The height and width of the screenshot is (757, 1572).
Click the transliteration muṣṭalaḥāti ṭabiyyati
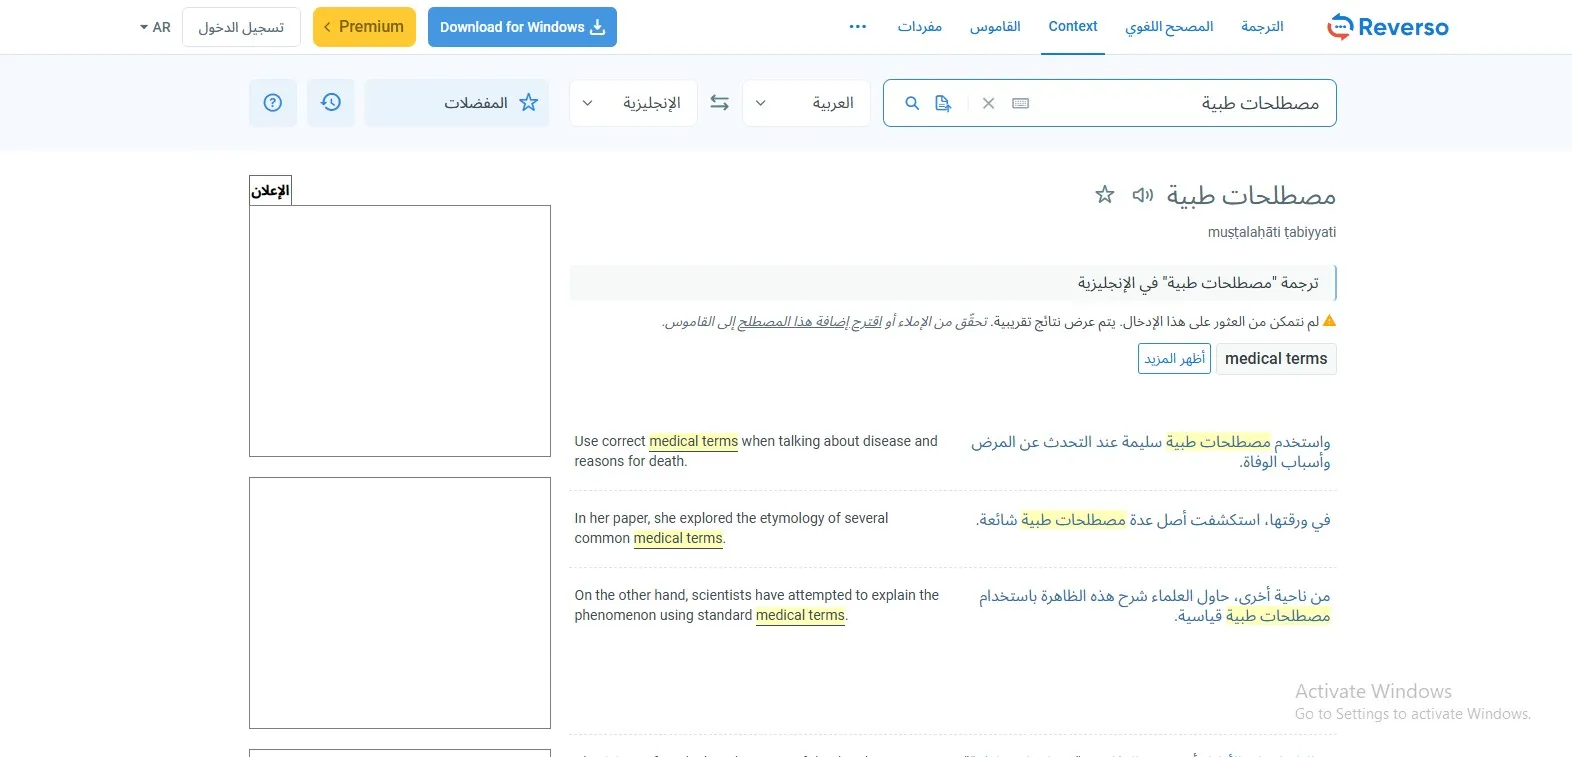coord(1272,232)
